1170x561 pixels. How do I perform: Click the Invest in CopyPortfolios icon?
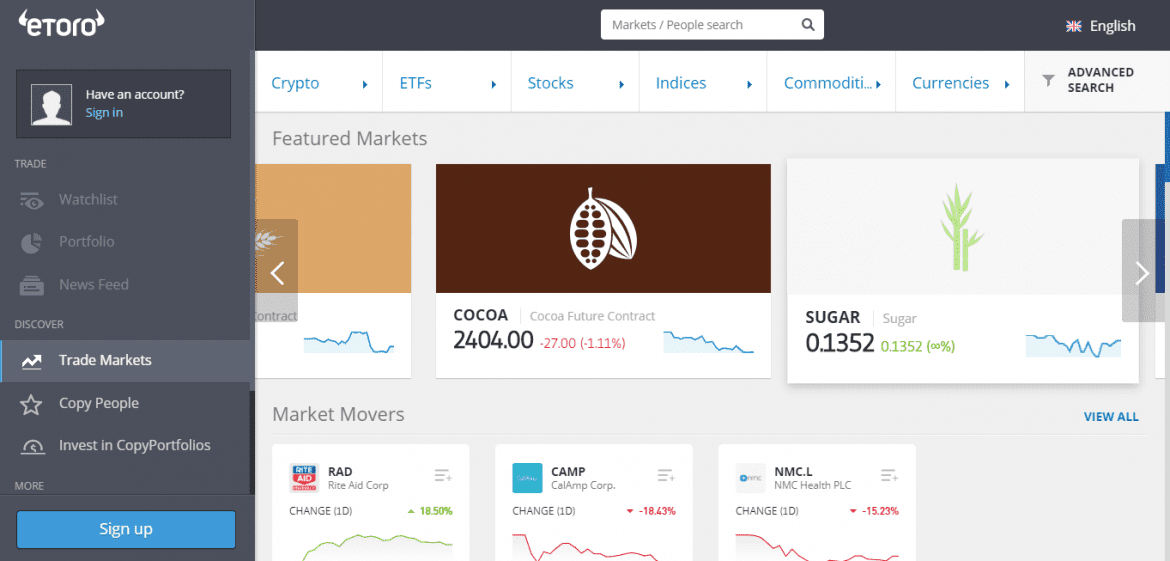[32, 446]
